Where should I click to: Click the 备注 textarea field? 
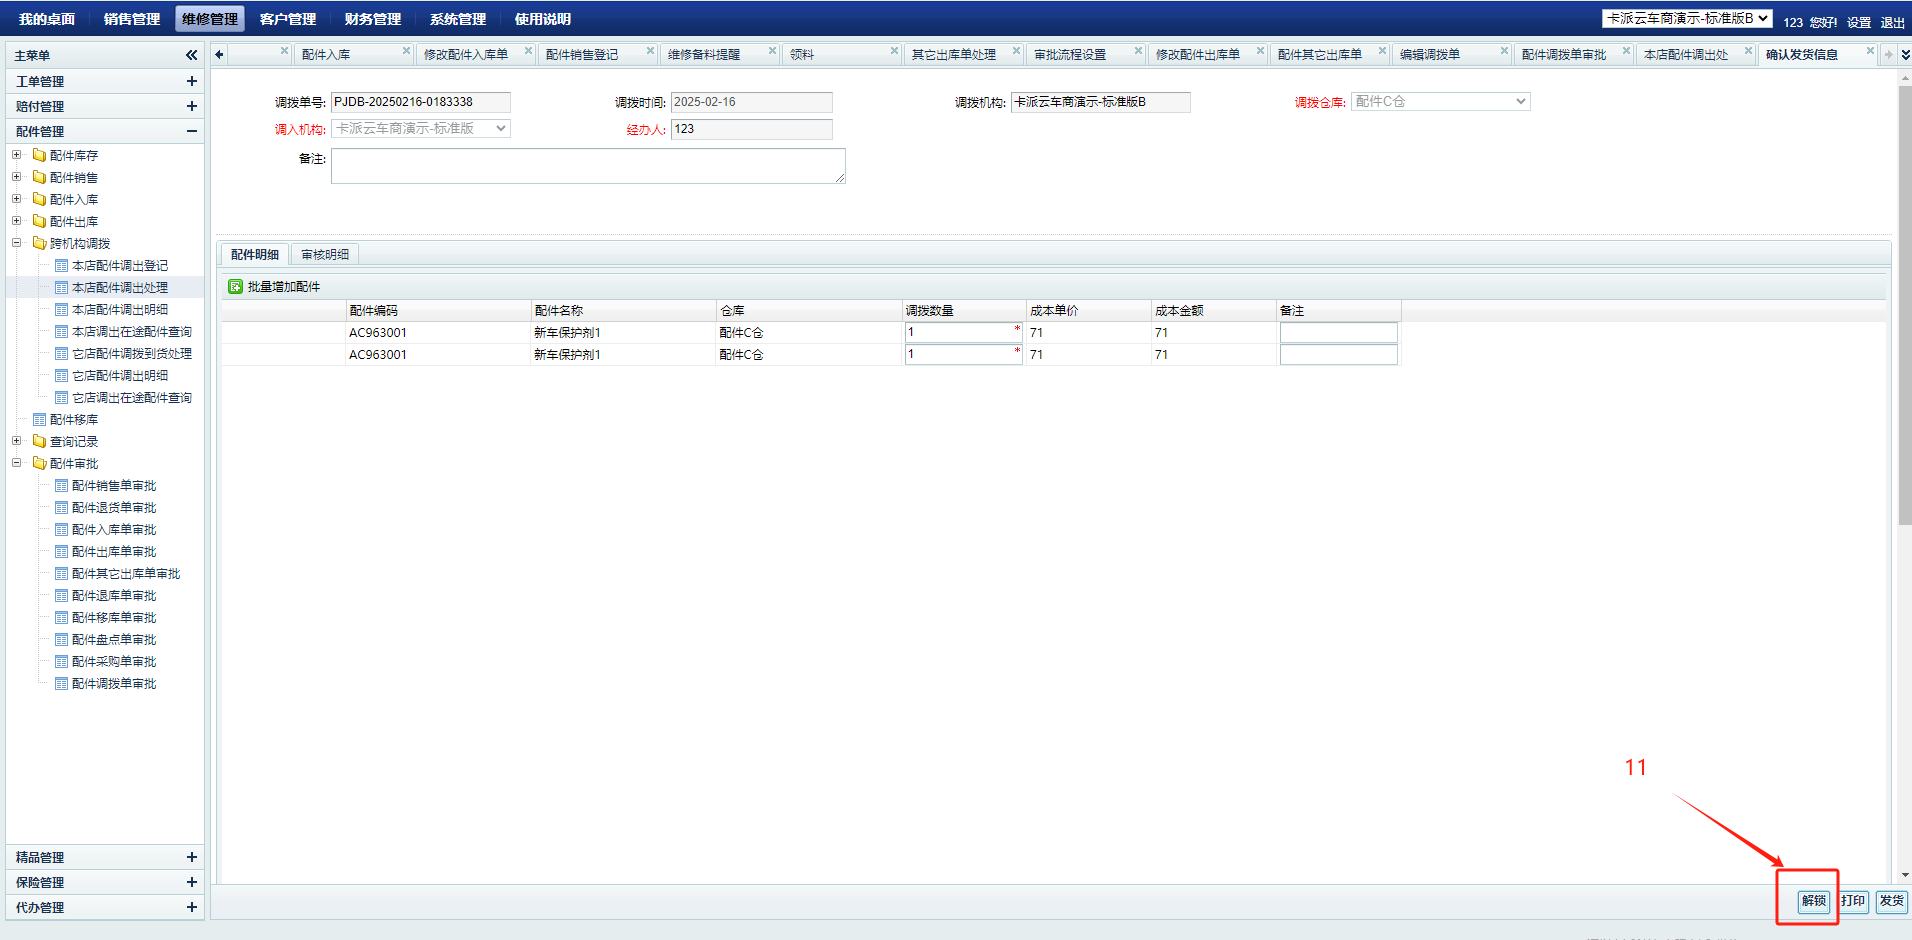588,166
